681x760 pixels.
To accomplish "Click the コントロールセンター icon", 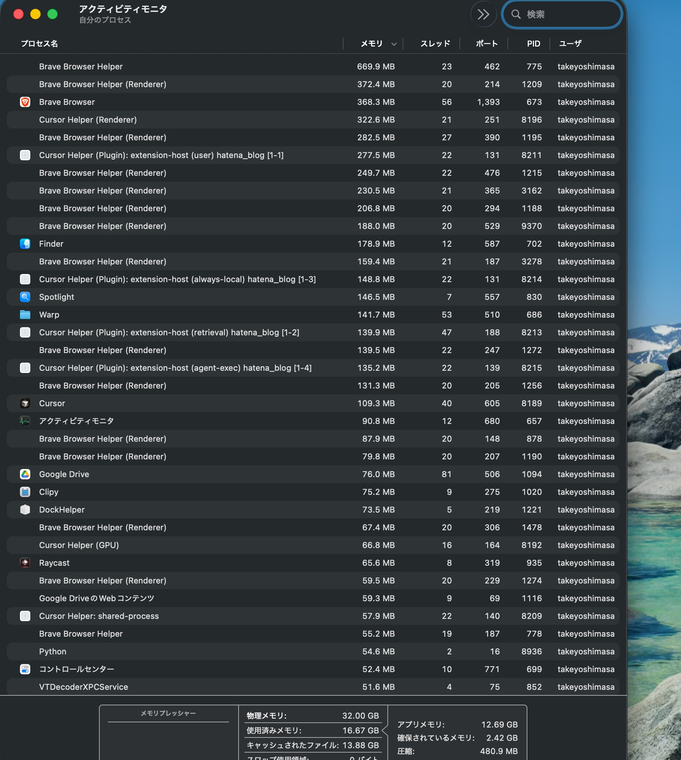I will point(25,669).
